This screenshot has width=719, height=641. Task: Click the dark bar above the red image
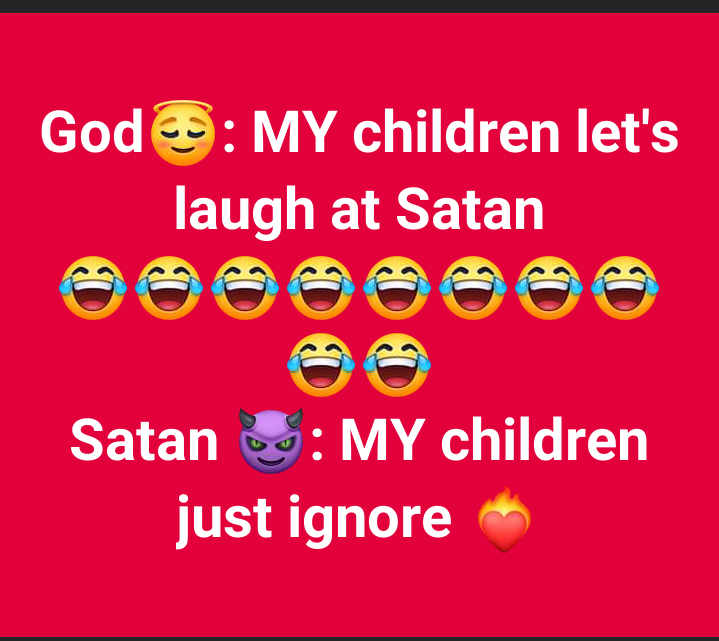coord(360,6)
